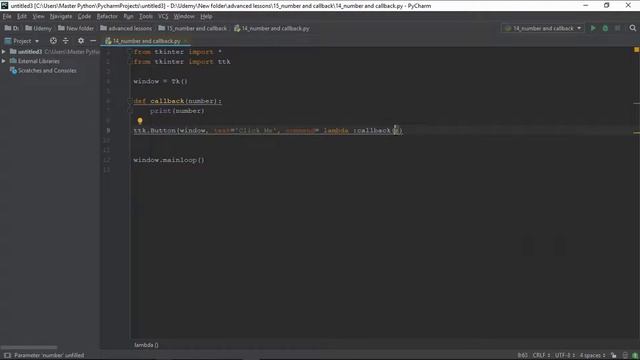Image resolution: width=640 pixels, height=360 pixels.
Task: Open the Tools menu
Action: 146,16
